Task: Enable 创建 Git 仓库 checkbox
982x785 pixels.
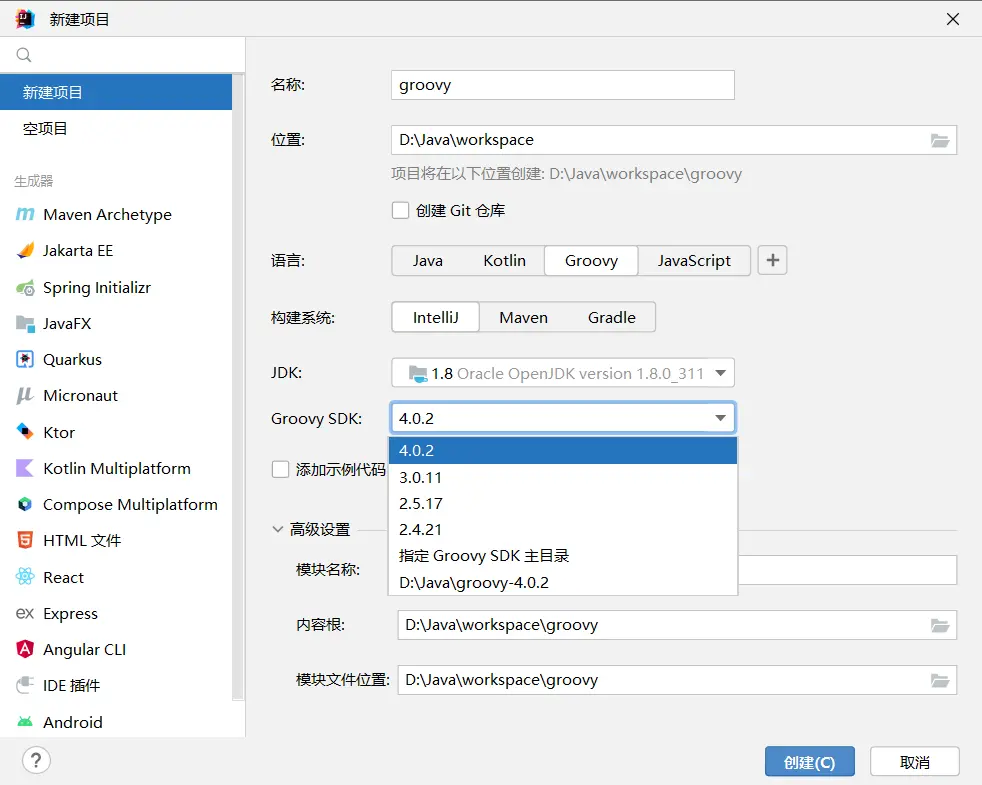Action: tap(400, 210)
